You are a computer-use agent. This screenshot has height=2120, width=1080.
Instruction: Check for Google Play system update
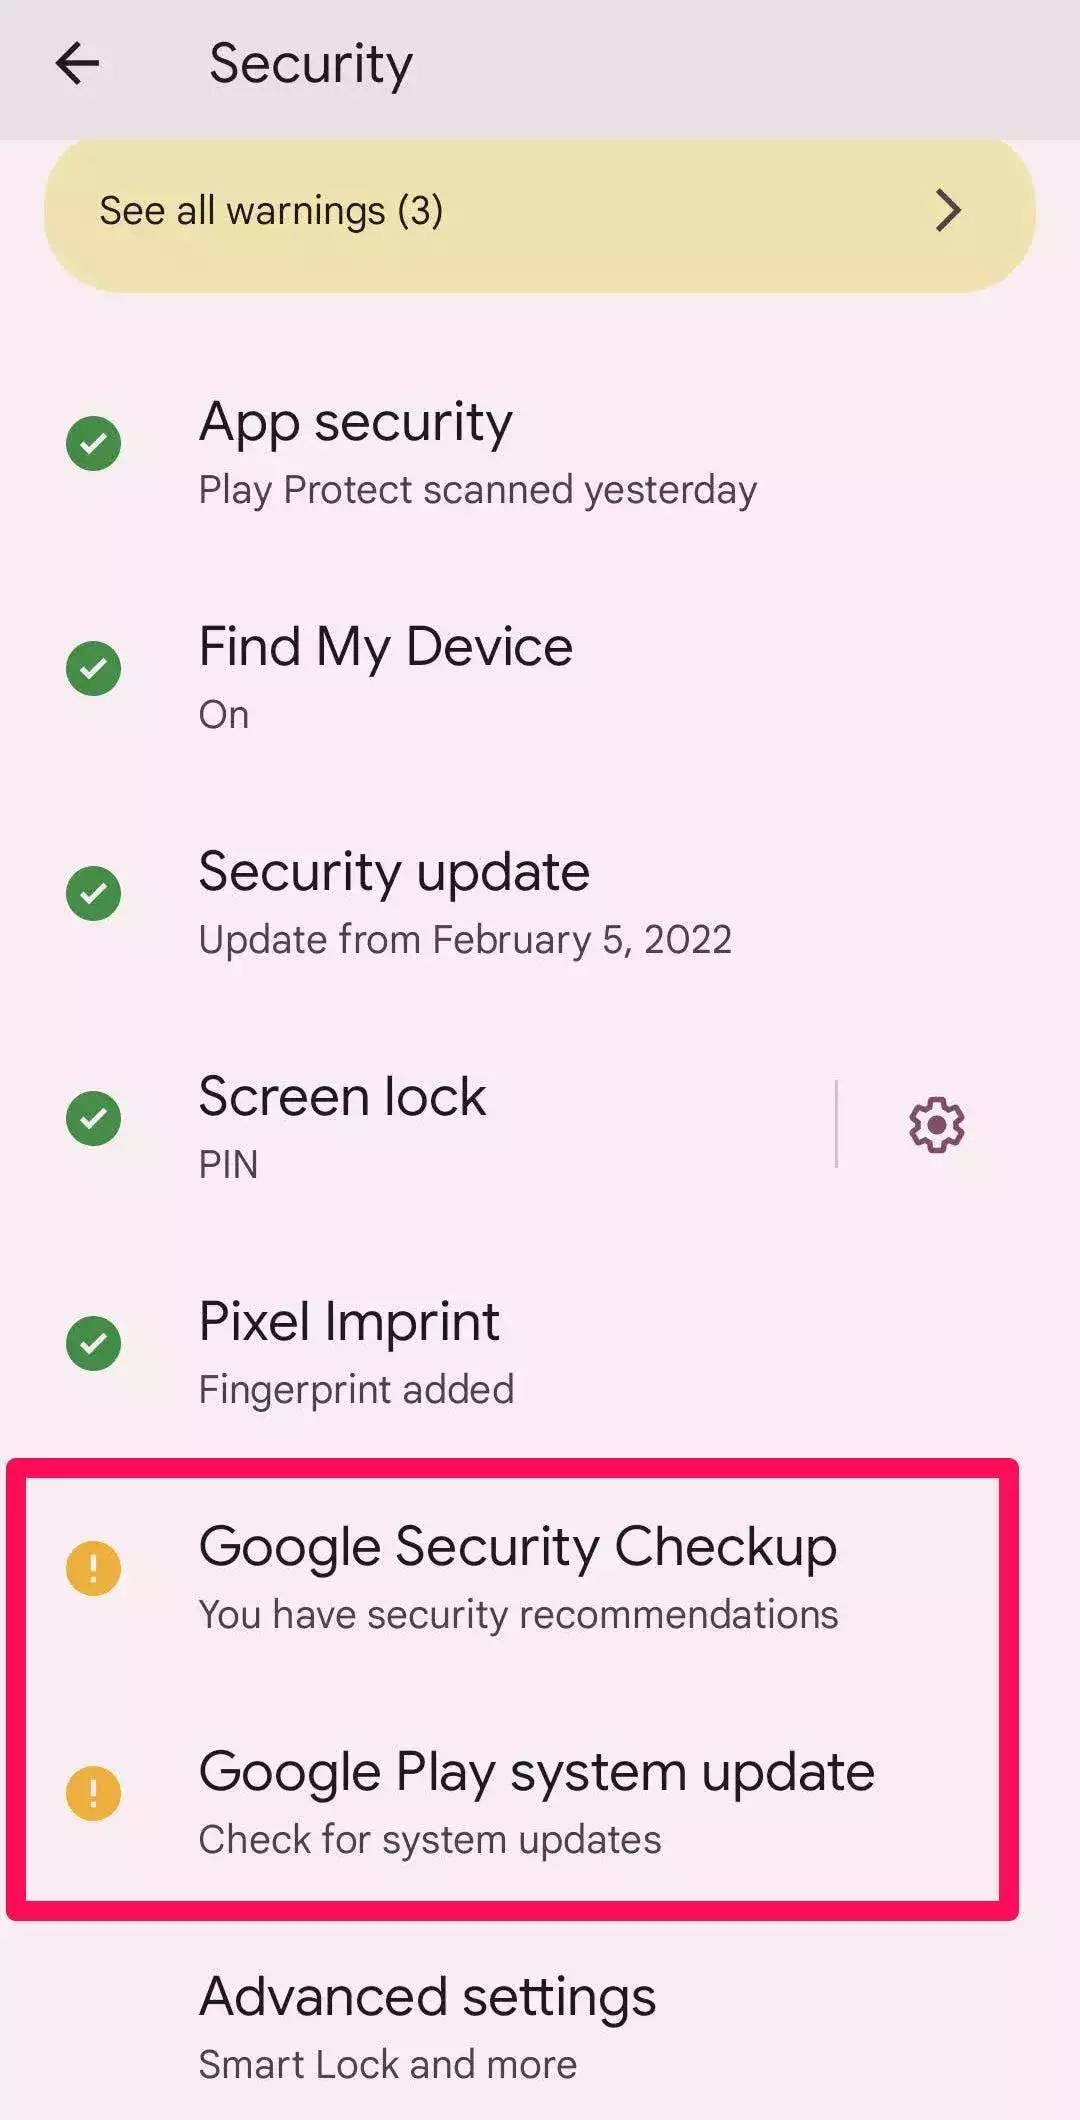tap(540, 1803)
